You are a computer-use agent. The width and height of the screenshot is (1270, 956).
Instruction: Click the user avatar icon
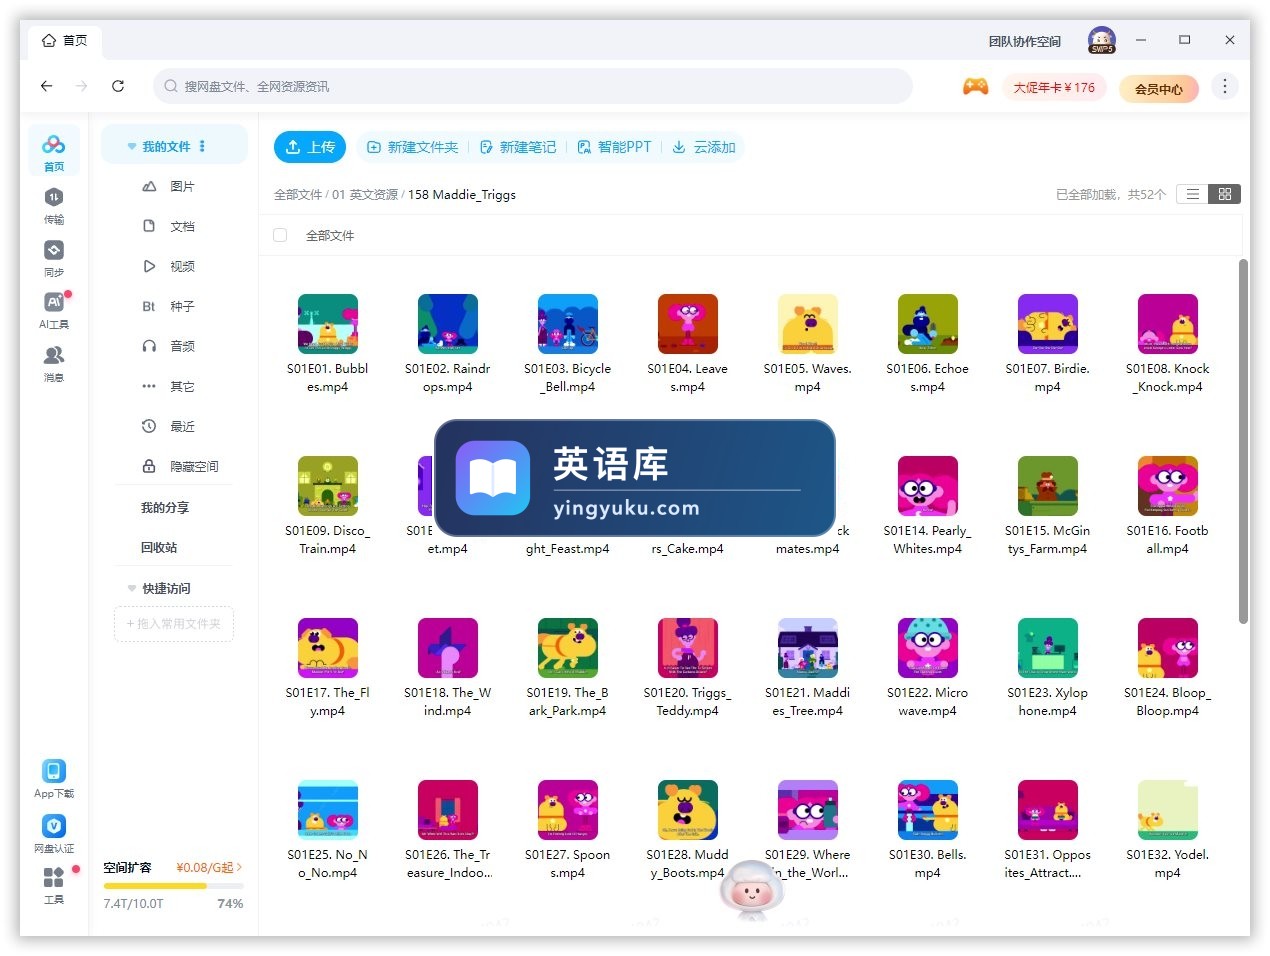pos(1102,40)
